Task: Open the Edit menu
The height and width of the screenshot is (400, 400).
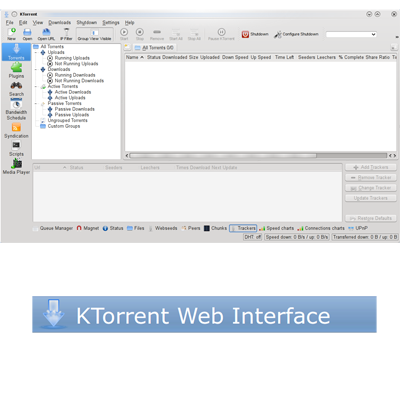Action: pyautogui.click(x=23, y=23)
